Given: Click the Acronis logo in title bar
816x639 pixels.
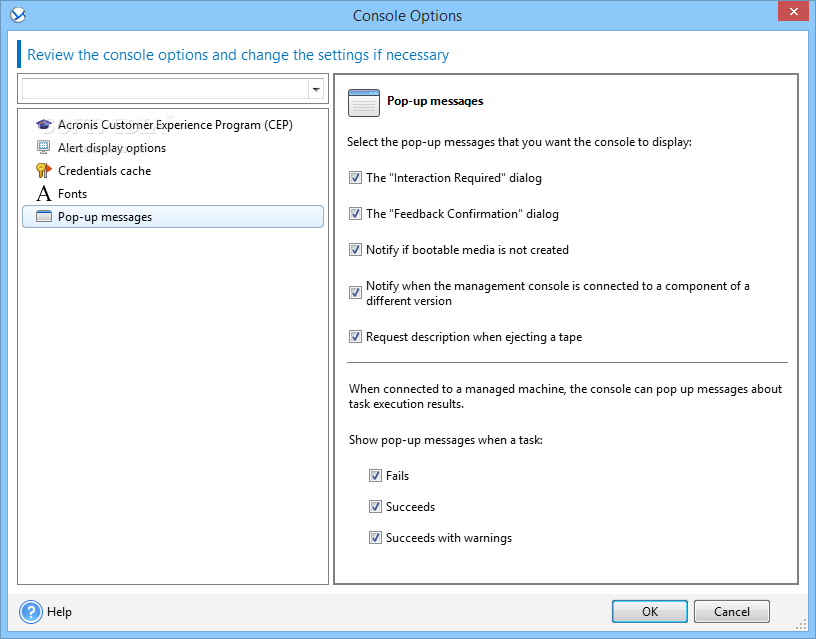Looking at the screenshot, I should (x=17, y=15).
